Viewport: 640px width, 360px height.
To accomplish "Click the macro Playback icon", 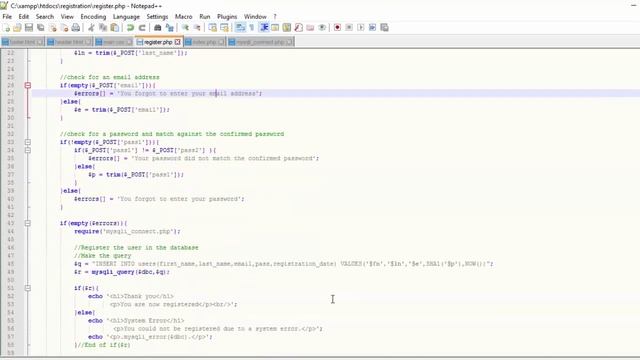I will [x=361, y=28].
